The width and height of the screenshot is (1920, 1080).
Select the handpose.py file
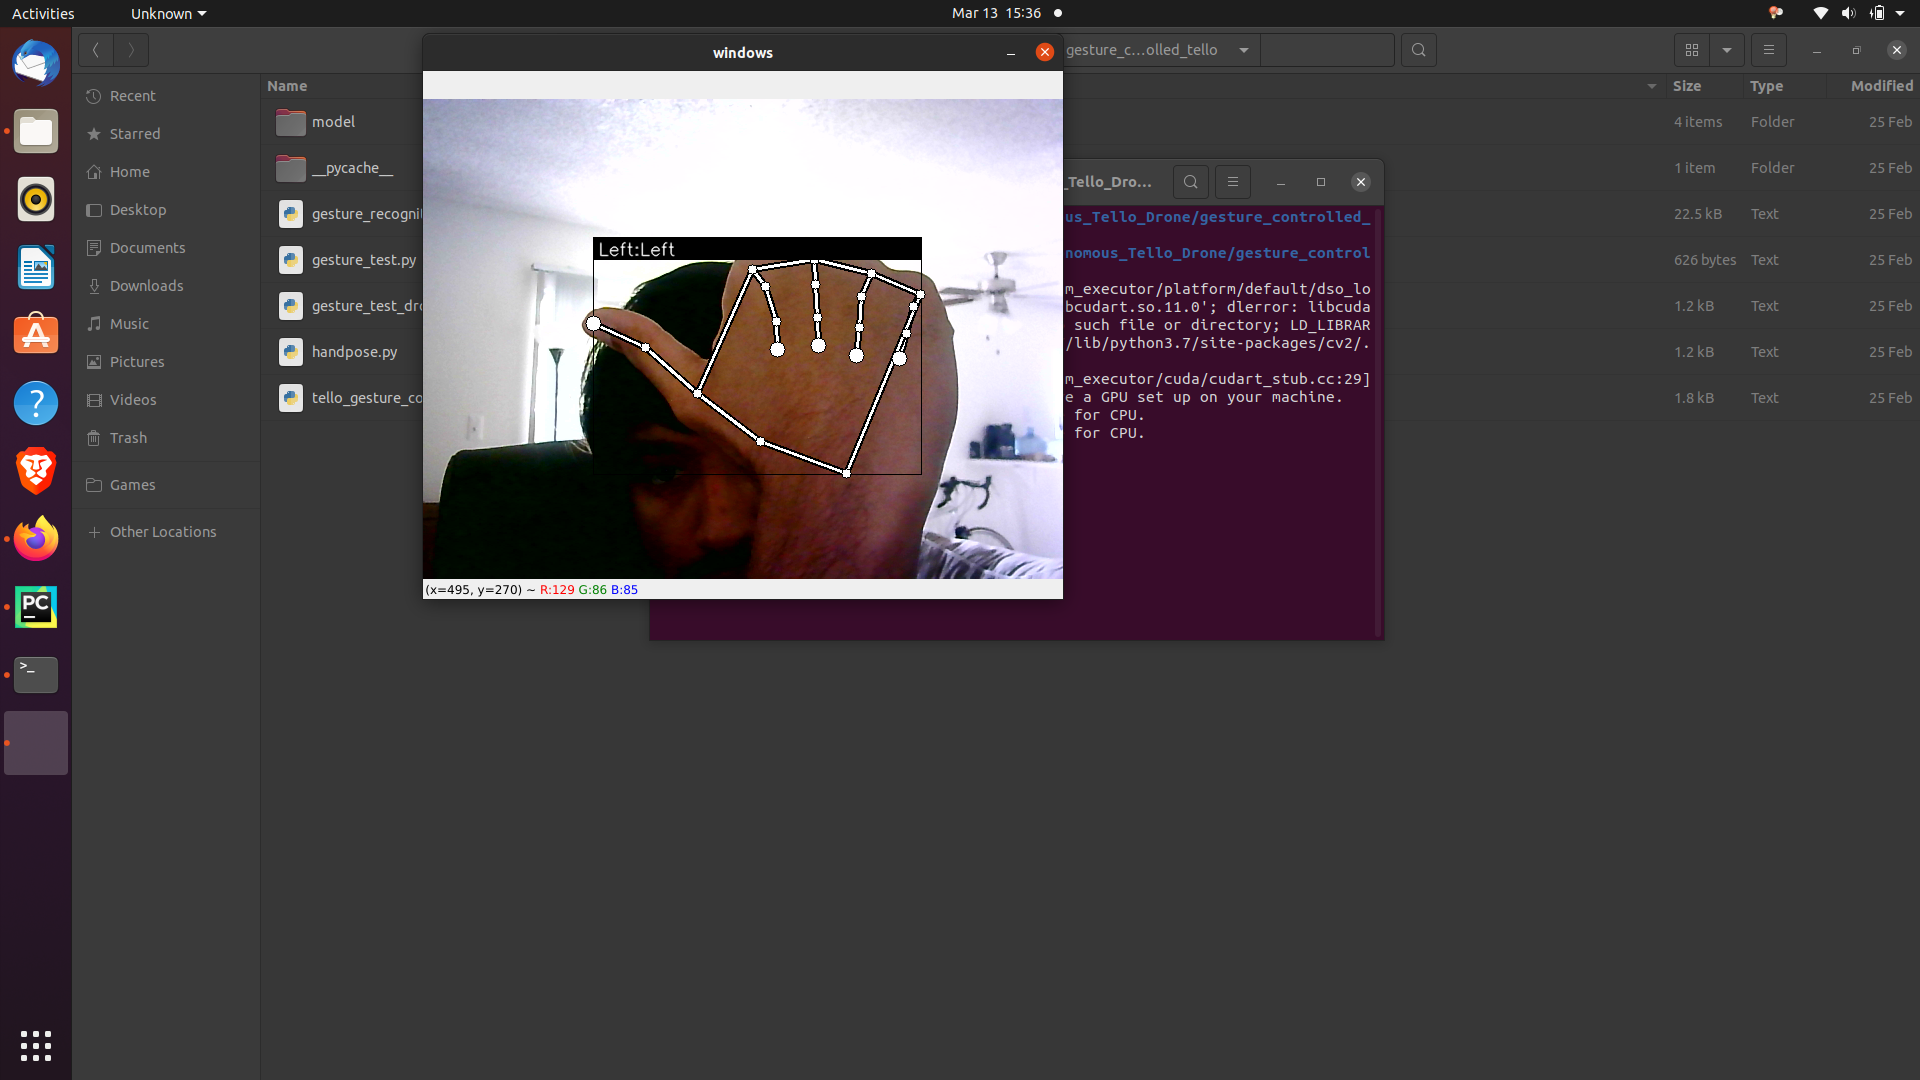point(354,352)
